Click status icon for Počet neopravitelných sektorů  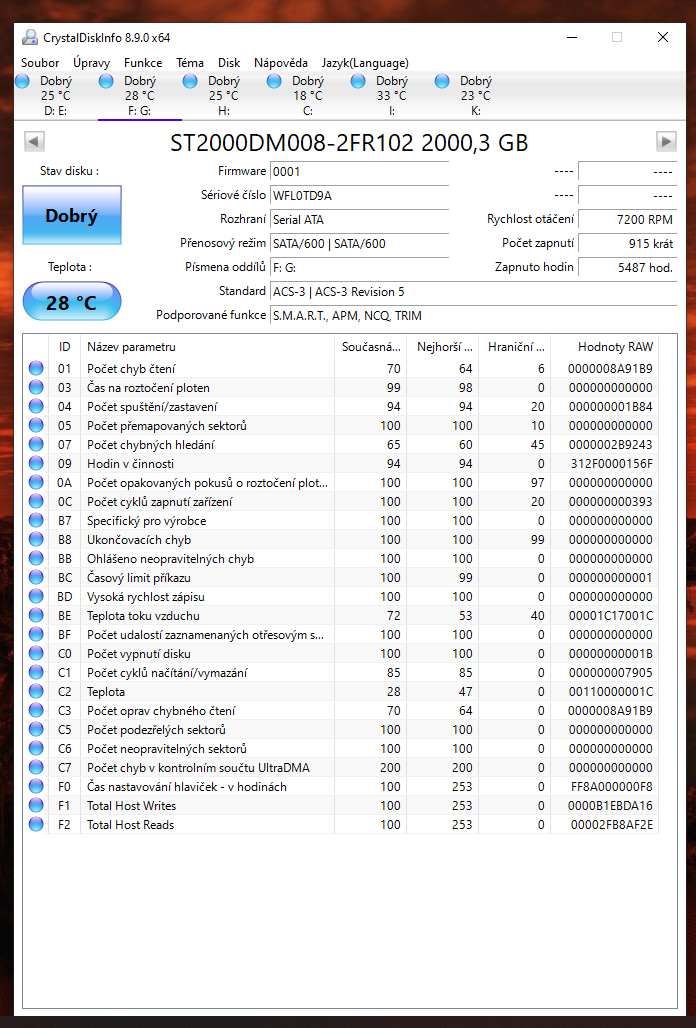(x=36, y=749)
